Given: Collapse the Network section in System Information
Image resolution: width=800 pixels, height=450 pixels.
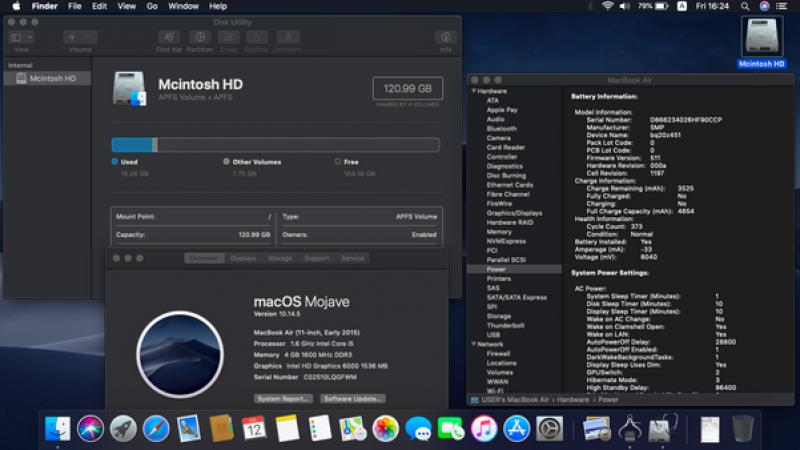Looking at the screenshot, I should coord(473,344).
